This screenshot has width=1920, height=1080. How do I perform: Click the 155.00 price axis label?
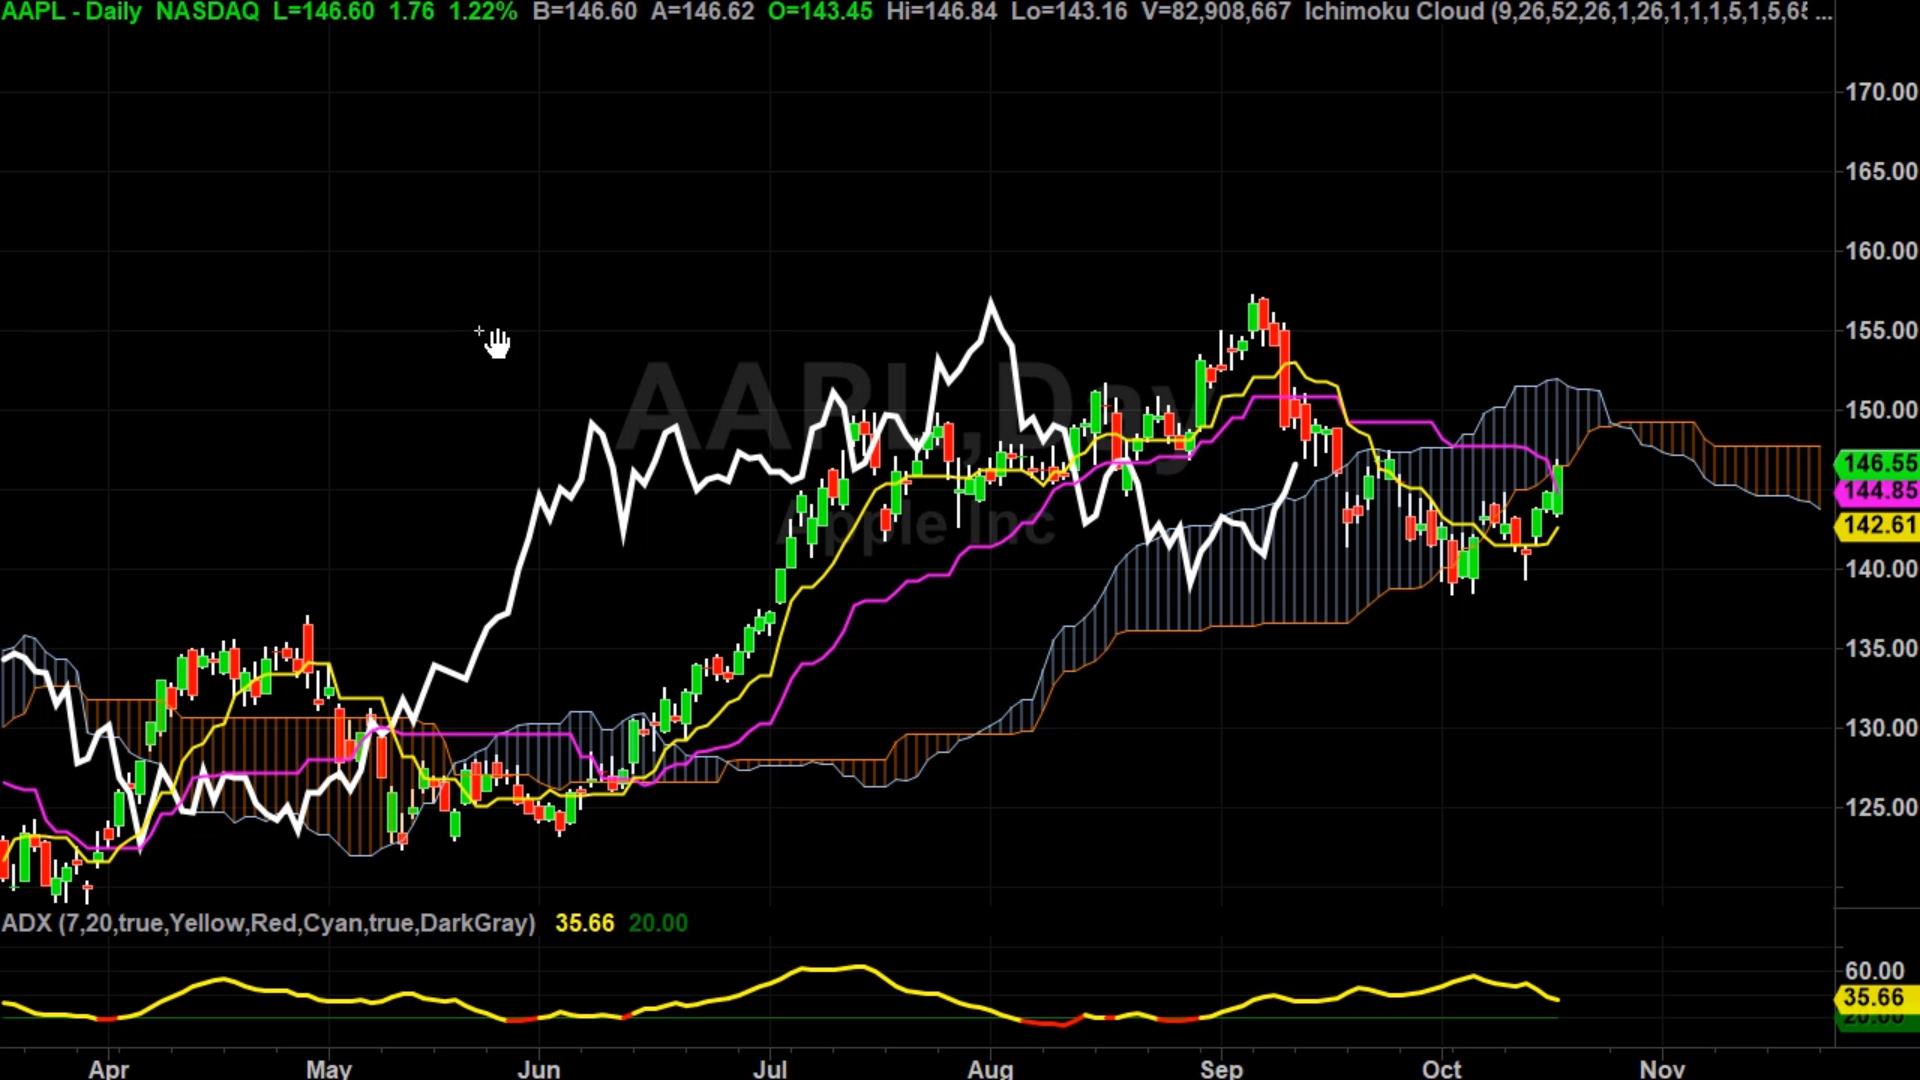tap(1881, 330)
